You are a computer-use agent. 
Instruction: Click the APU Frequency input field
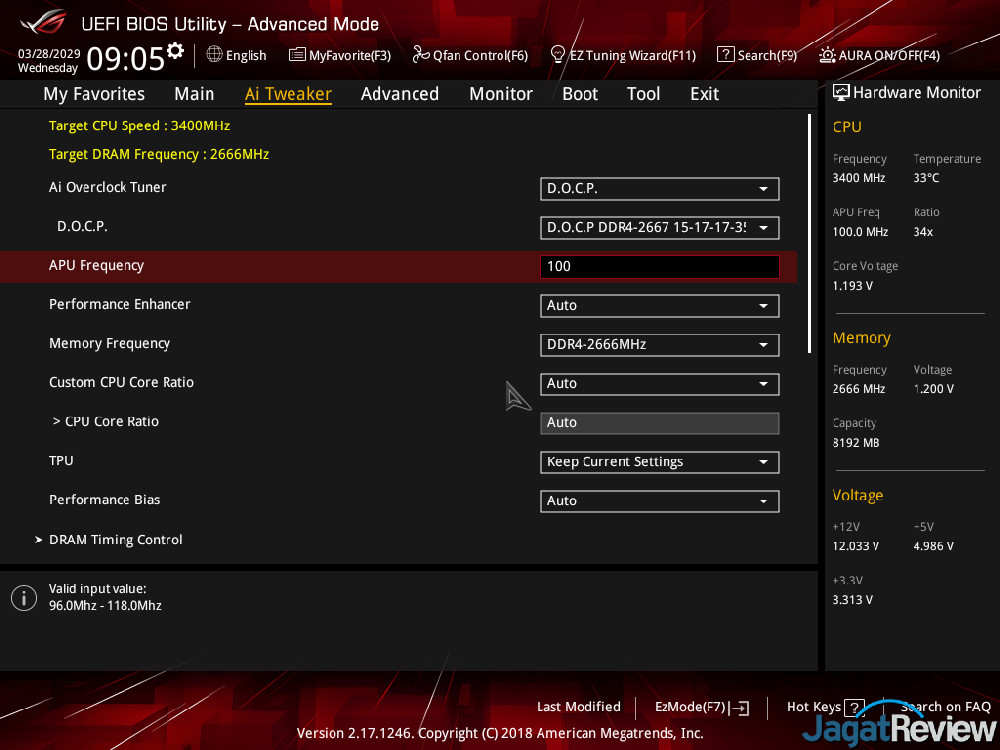(x=659, y=267)
